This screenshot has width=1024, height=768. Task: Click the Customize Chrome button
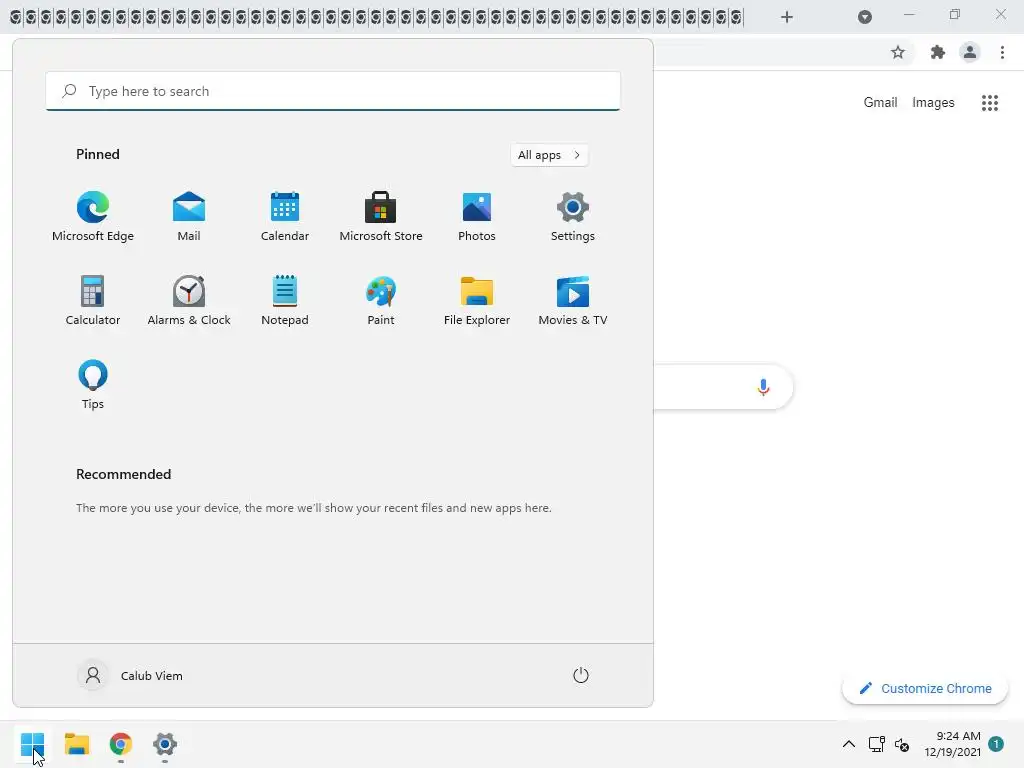click(x=925, y=688)
